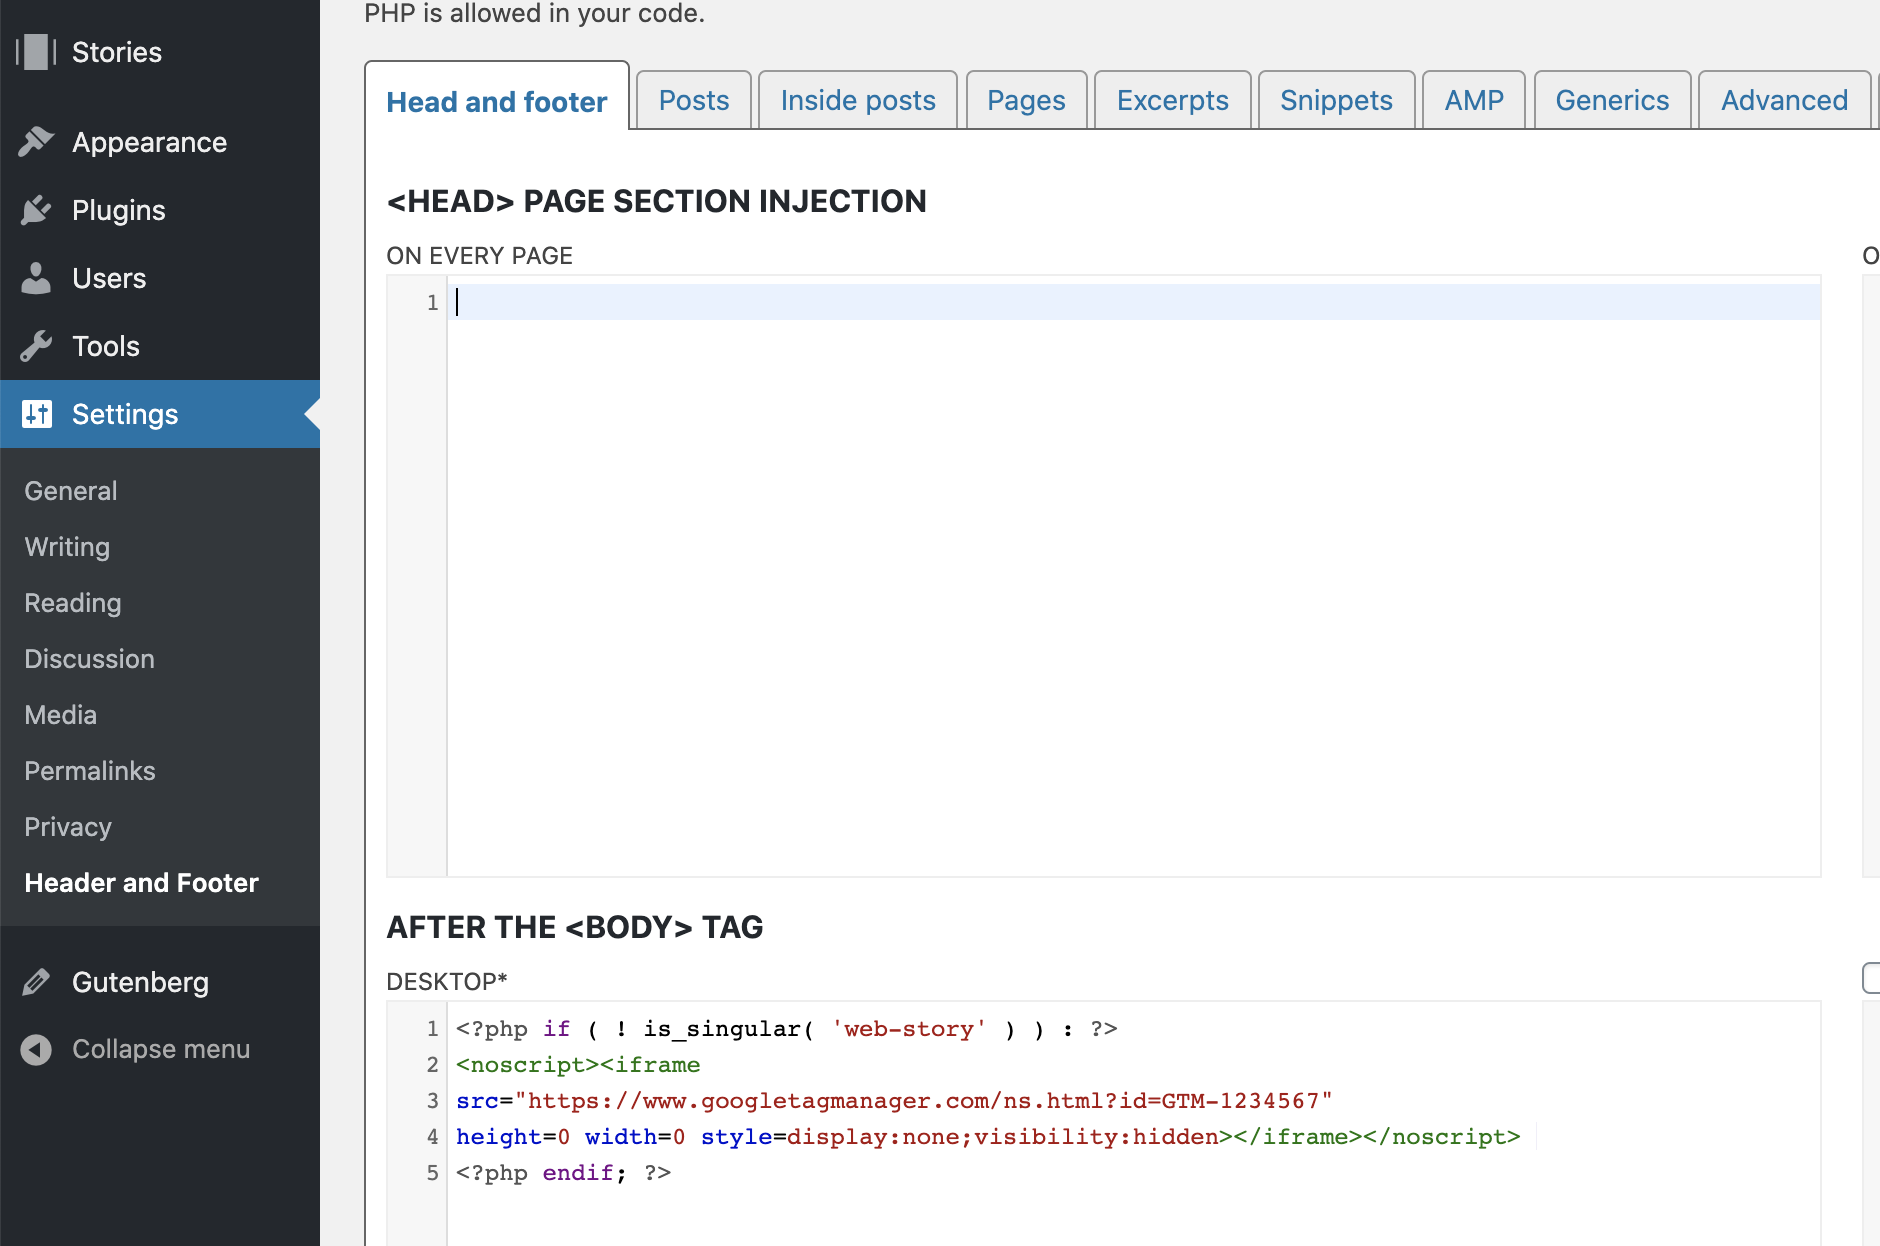Screen dimensions: 1880x1246
Task: Open the Inside posts tab
Action: click(857, 99)
